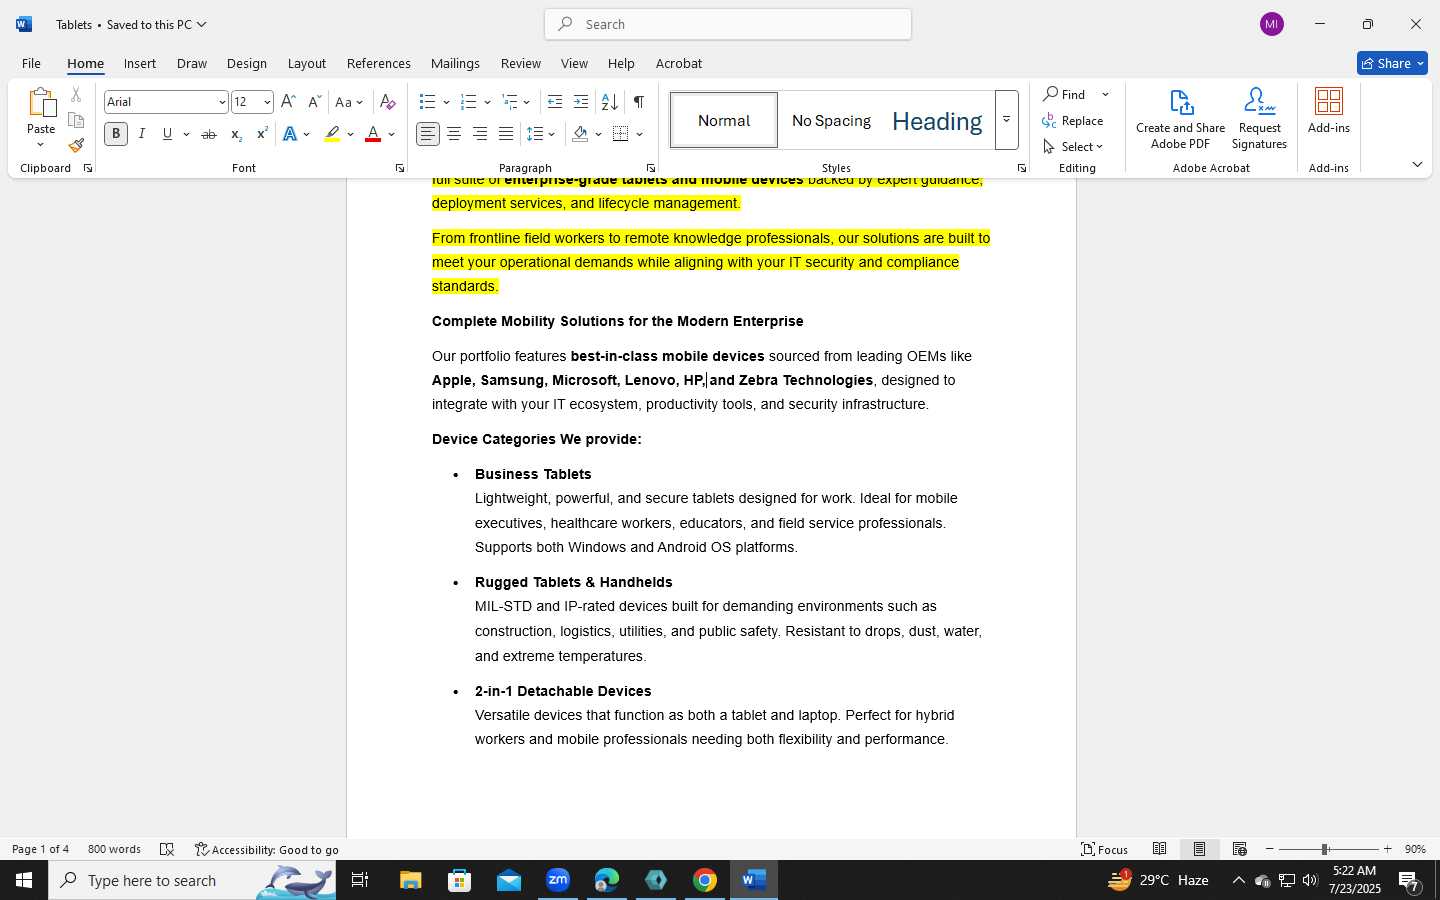Image resolution: width=1440 pixels, height=900 pixels.
Task: Switch to the Review tab
Action: coord(520,63)
